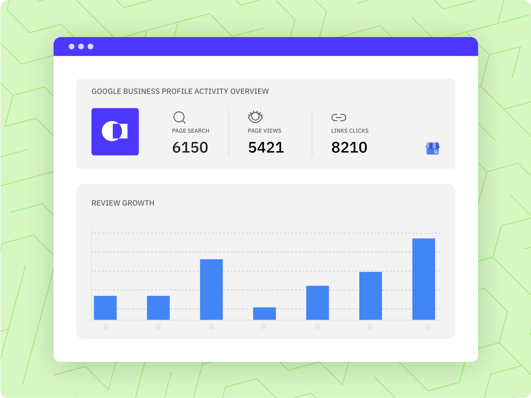Click the third bar in Review Growth chart
This screenshot has height=398, width=531.
pos(211,290)
